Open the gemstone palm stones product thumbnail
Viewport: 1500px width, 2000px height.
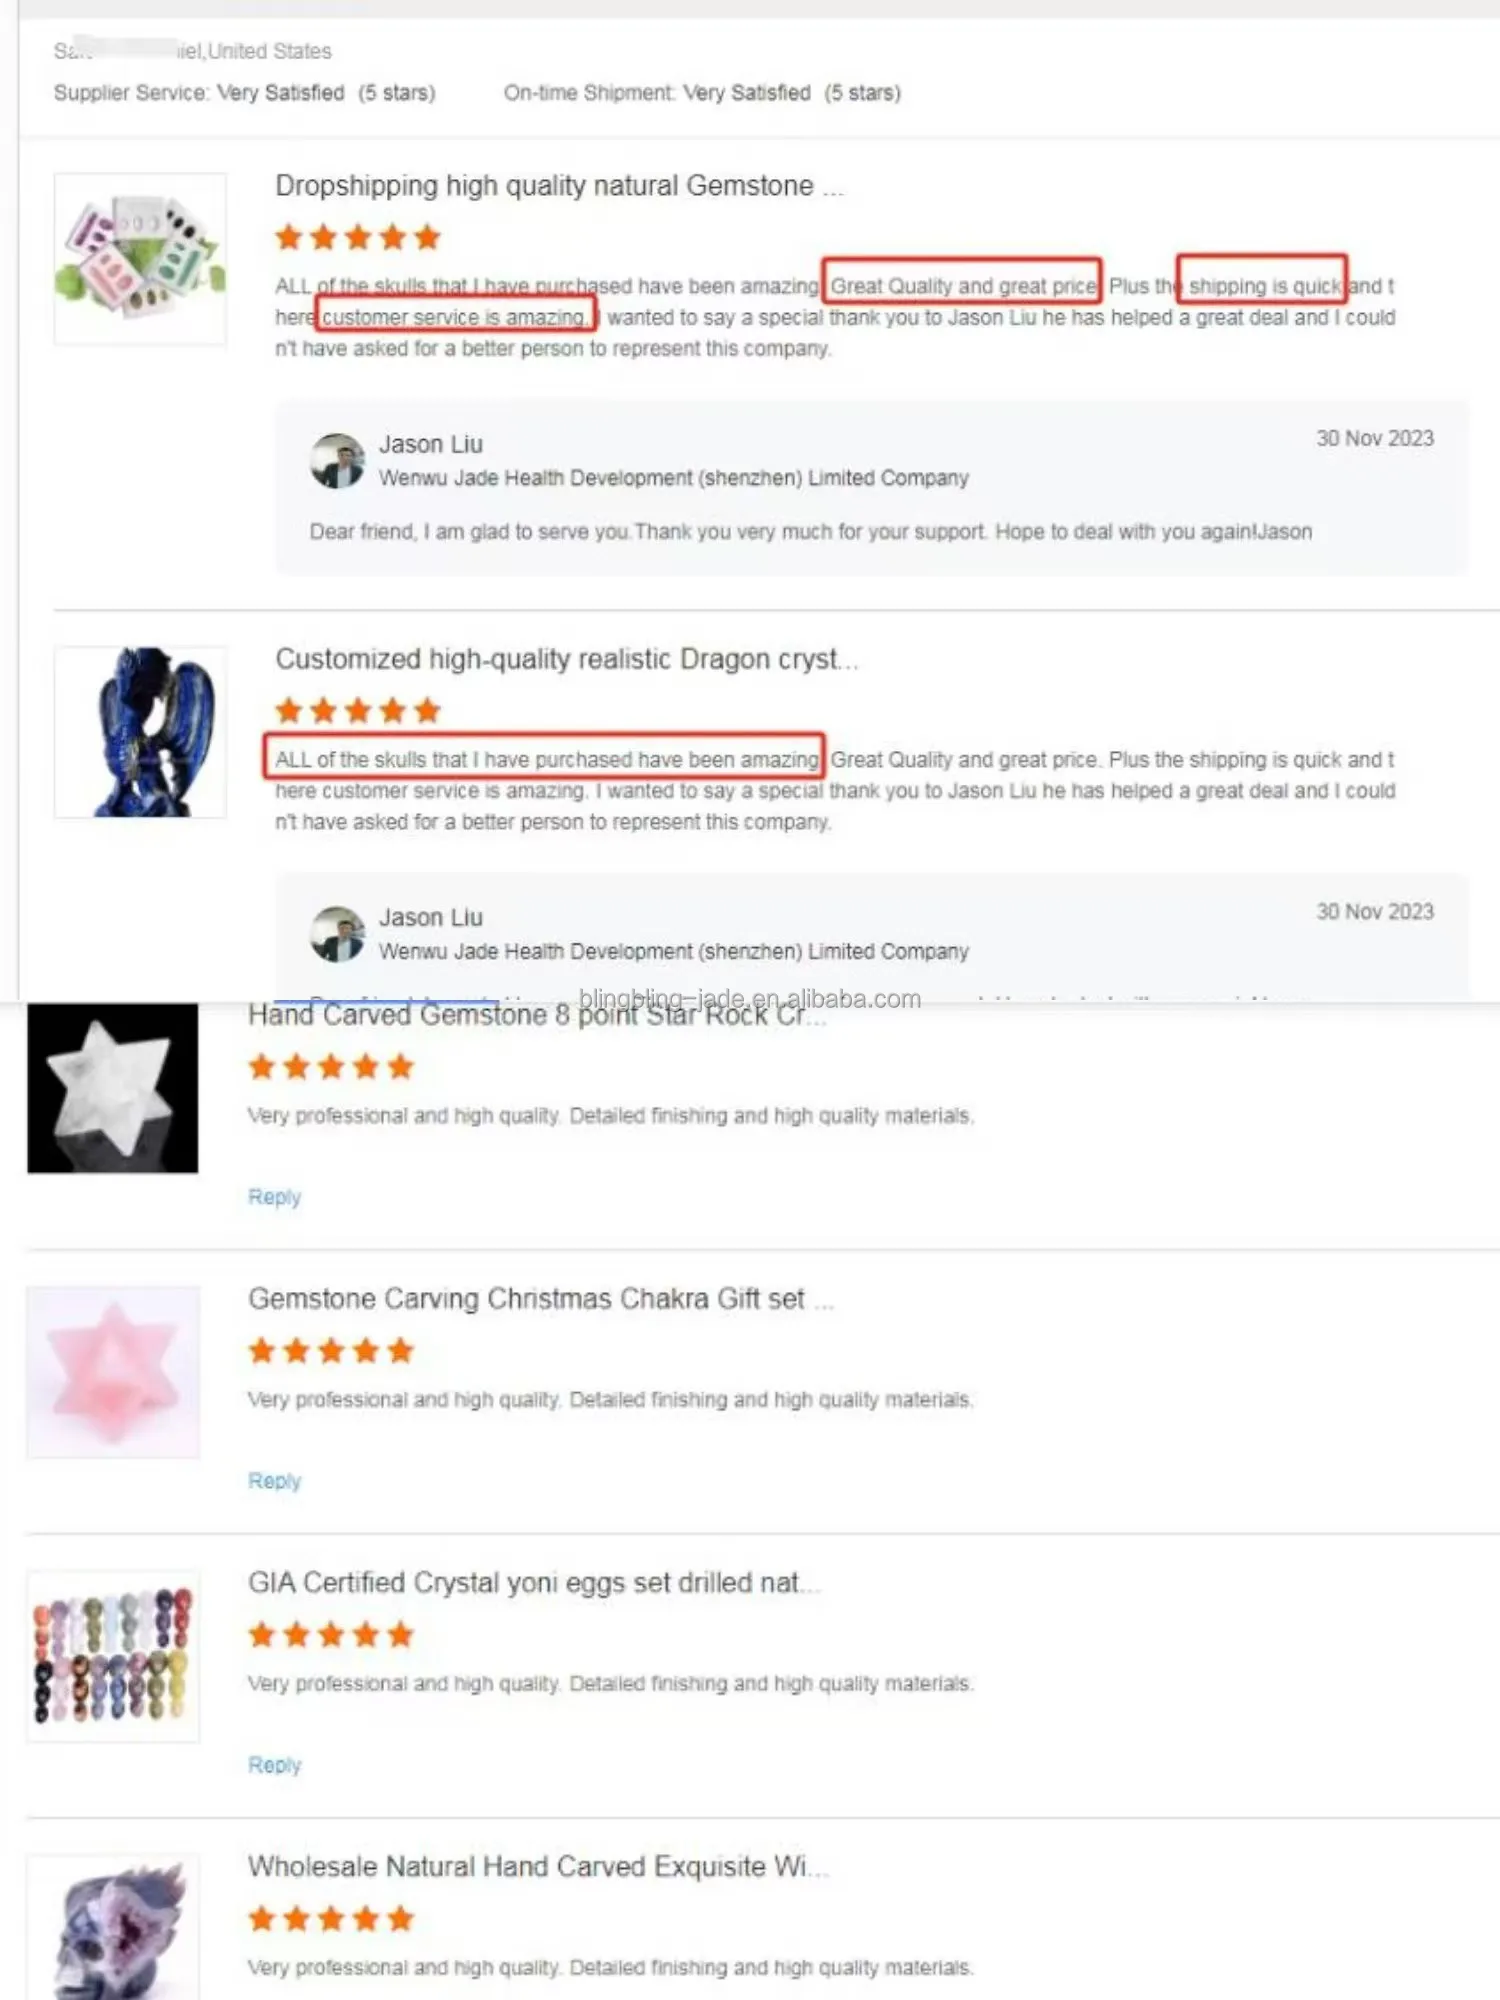coord(140,259)
